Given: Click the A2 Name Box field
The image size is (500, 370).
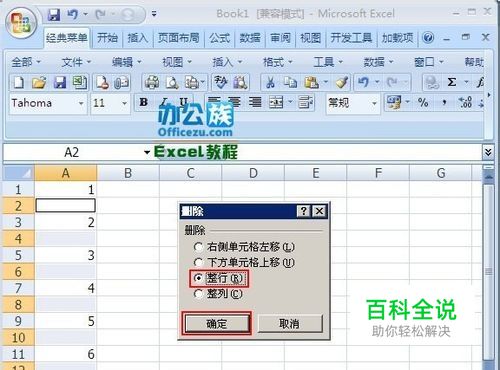Looking at the screenshot, I should [x=72, y=153].
